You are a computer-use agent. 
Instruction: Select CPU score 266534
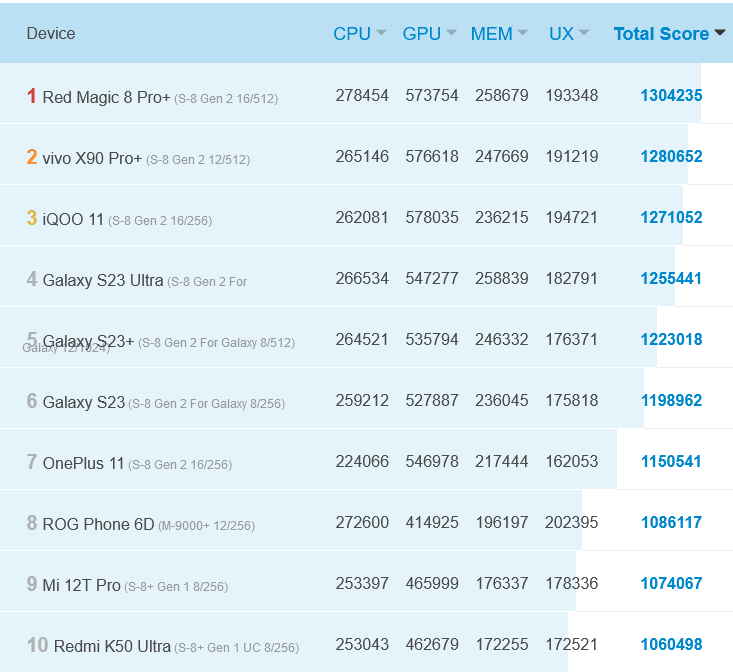tap(362, 279)
